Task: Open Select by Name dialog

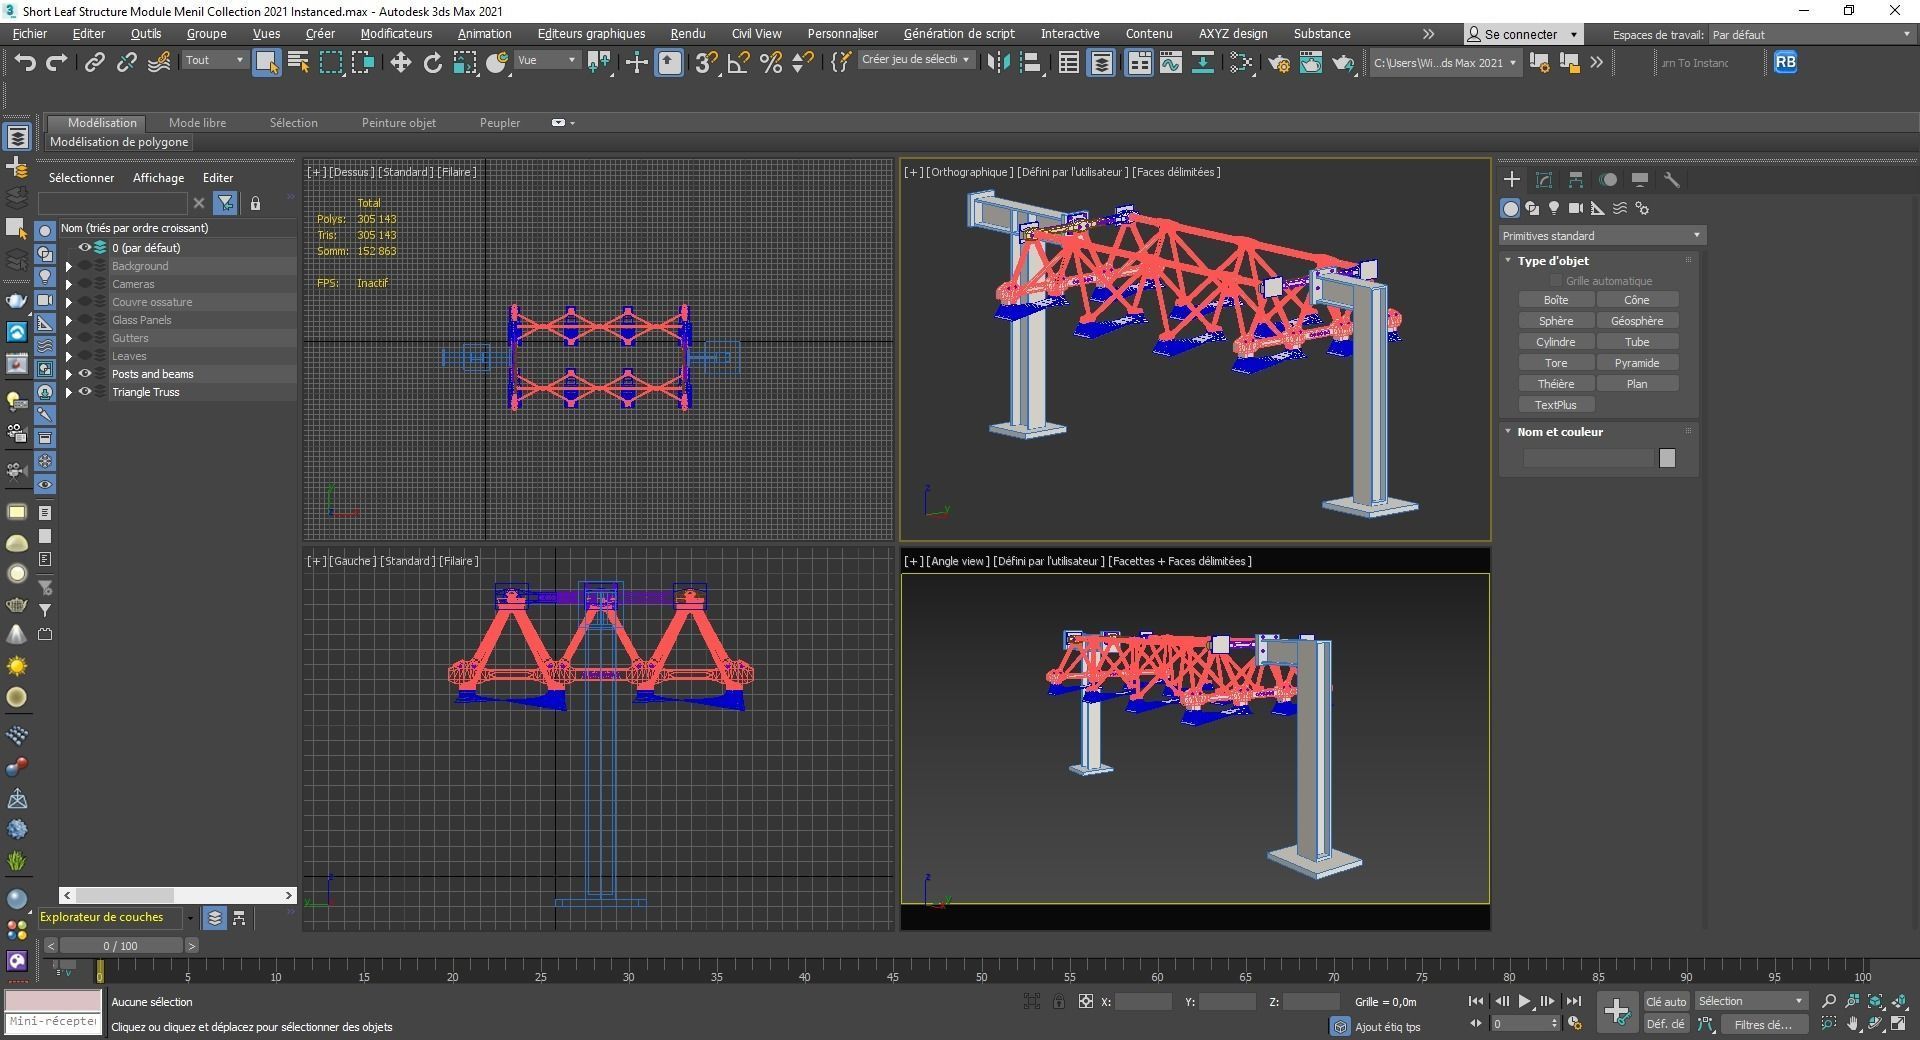Action: click(297, 62)
